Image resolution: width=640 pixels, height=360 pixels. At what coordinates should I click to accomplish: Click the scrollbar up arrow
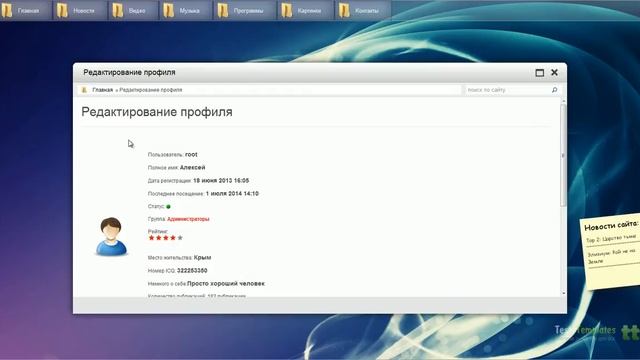564,101
